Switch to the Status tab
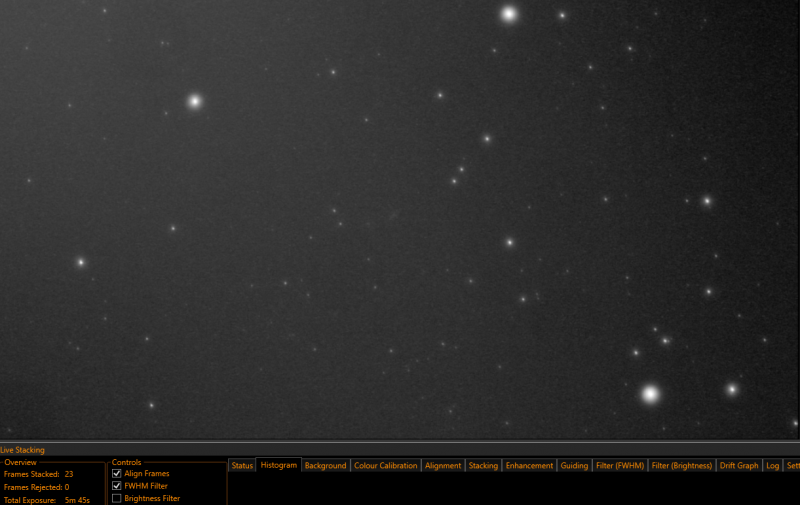Screen dimensions: 800x505 point(242,465)
